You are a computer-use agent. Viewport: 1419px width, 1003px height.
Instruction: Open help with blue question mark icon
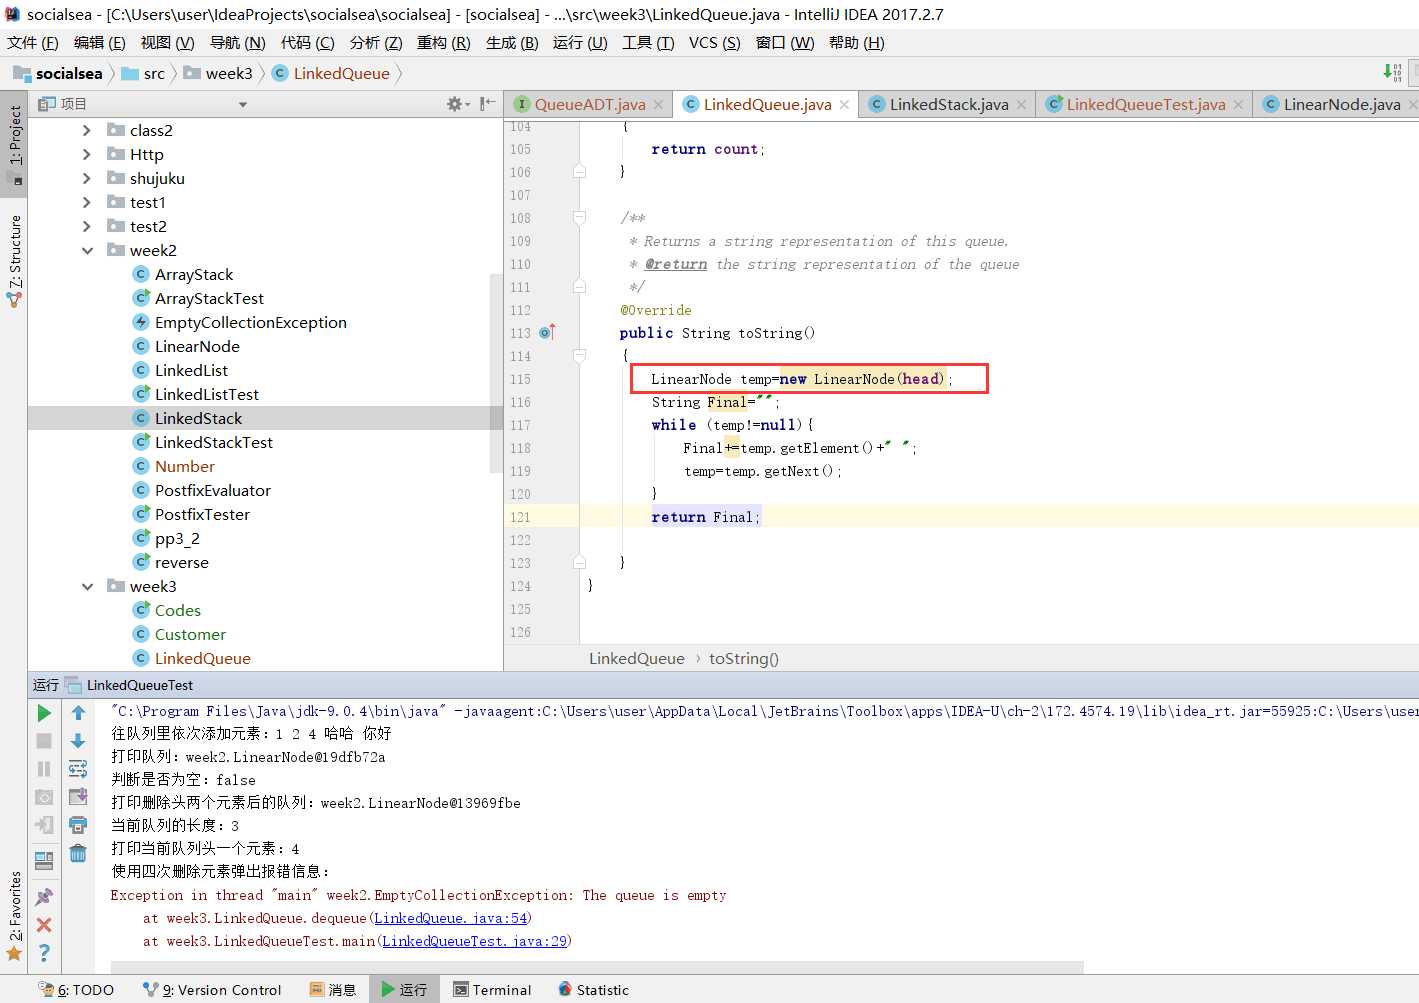(44, 953)
